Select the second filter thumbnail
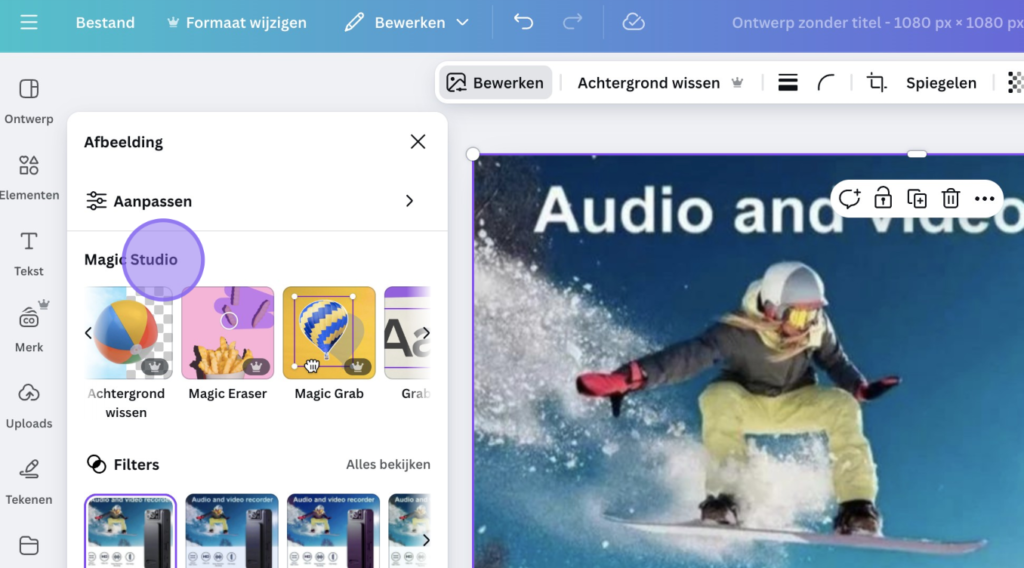The height and width of the screenshot is (568, 1024). tap(232, 531)
